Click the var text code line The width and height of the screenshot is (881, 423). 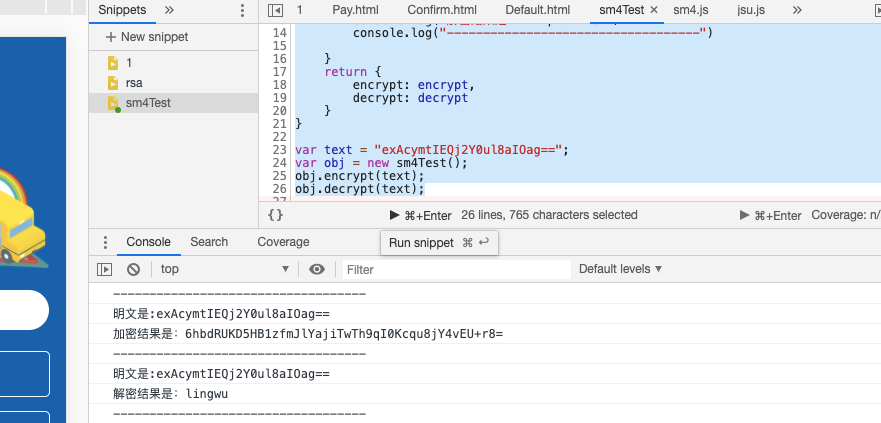[x=432, y=150]
